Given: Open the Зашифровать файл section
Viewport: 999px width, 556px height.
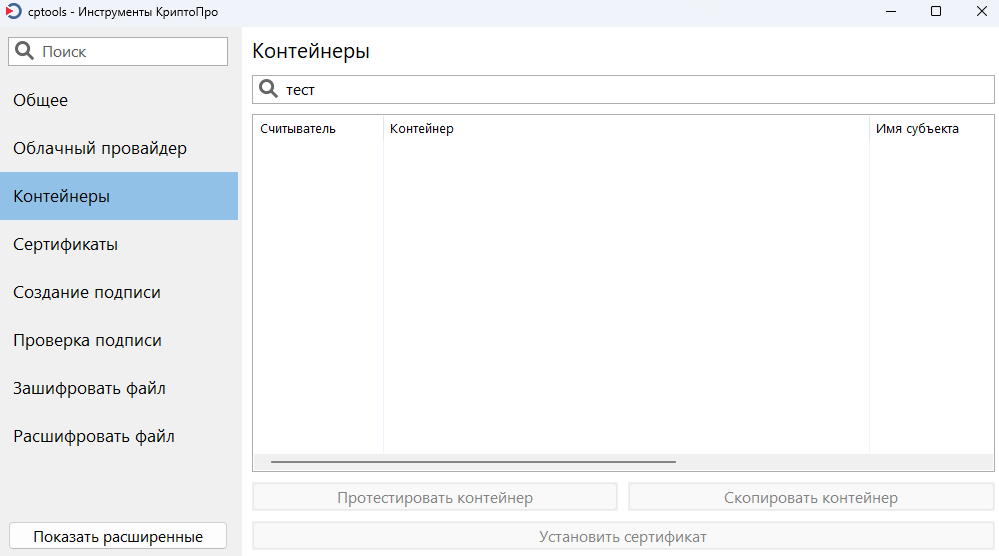Looking at the screenshot, I should [119, 388].
